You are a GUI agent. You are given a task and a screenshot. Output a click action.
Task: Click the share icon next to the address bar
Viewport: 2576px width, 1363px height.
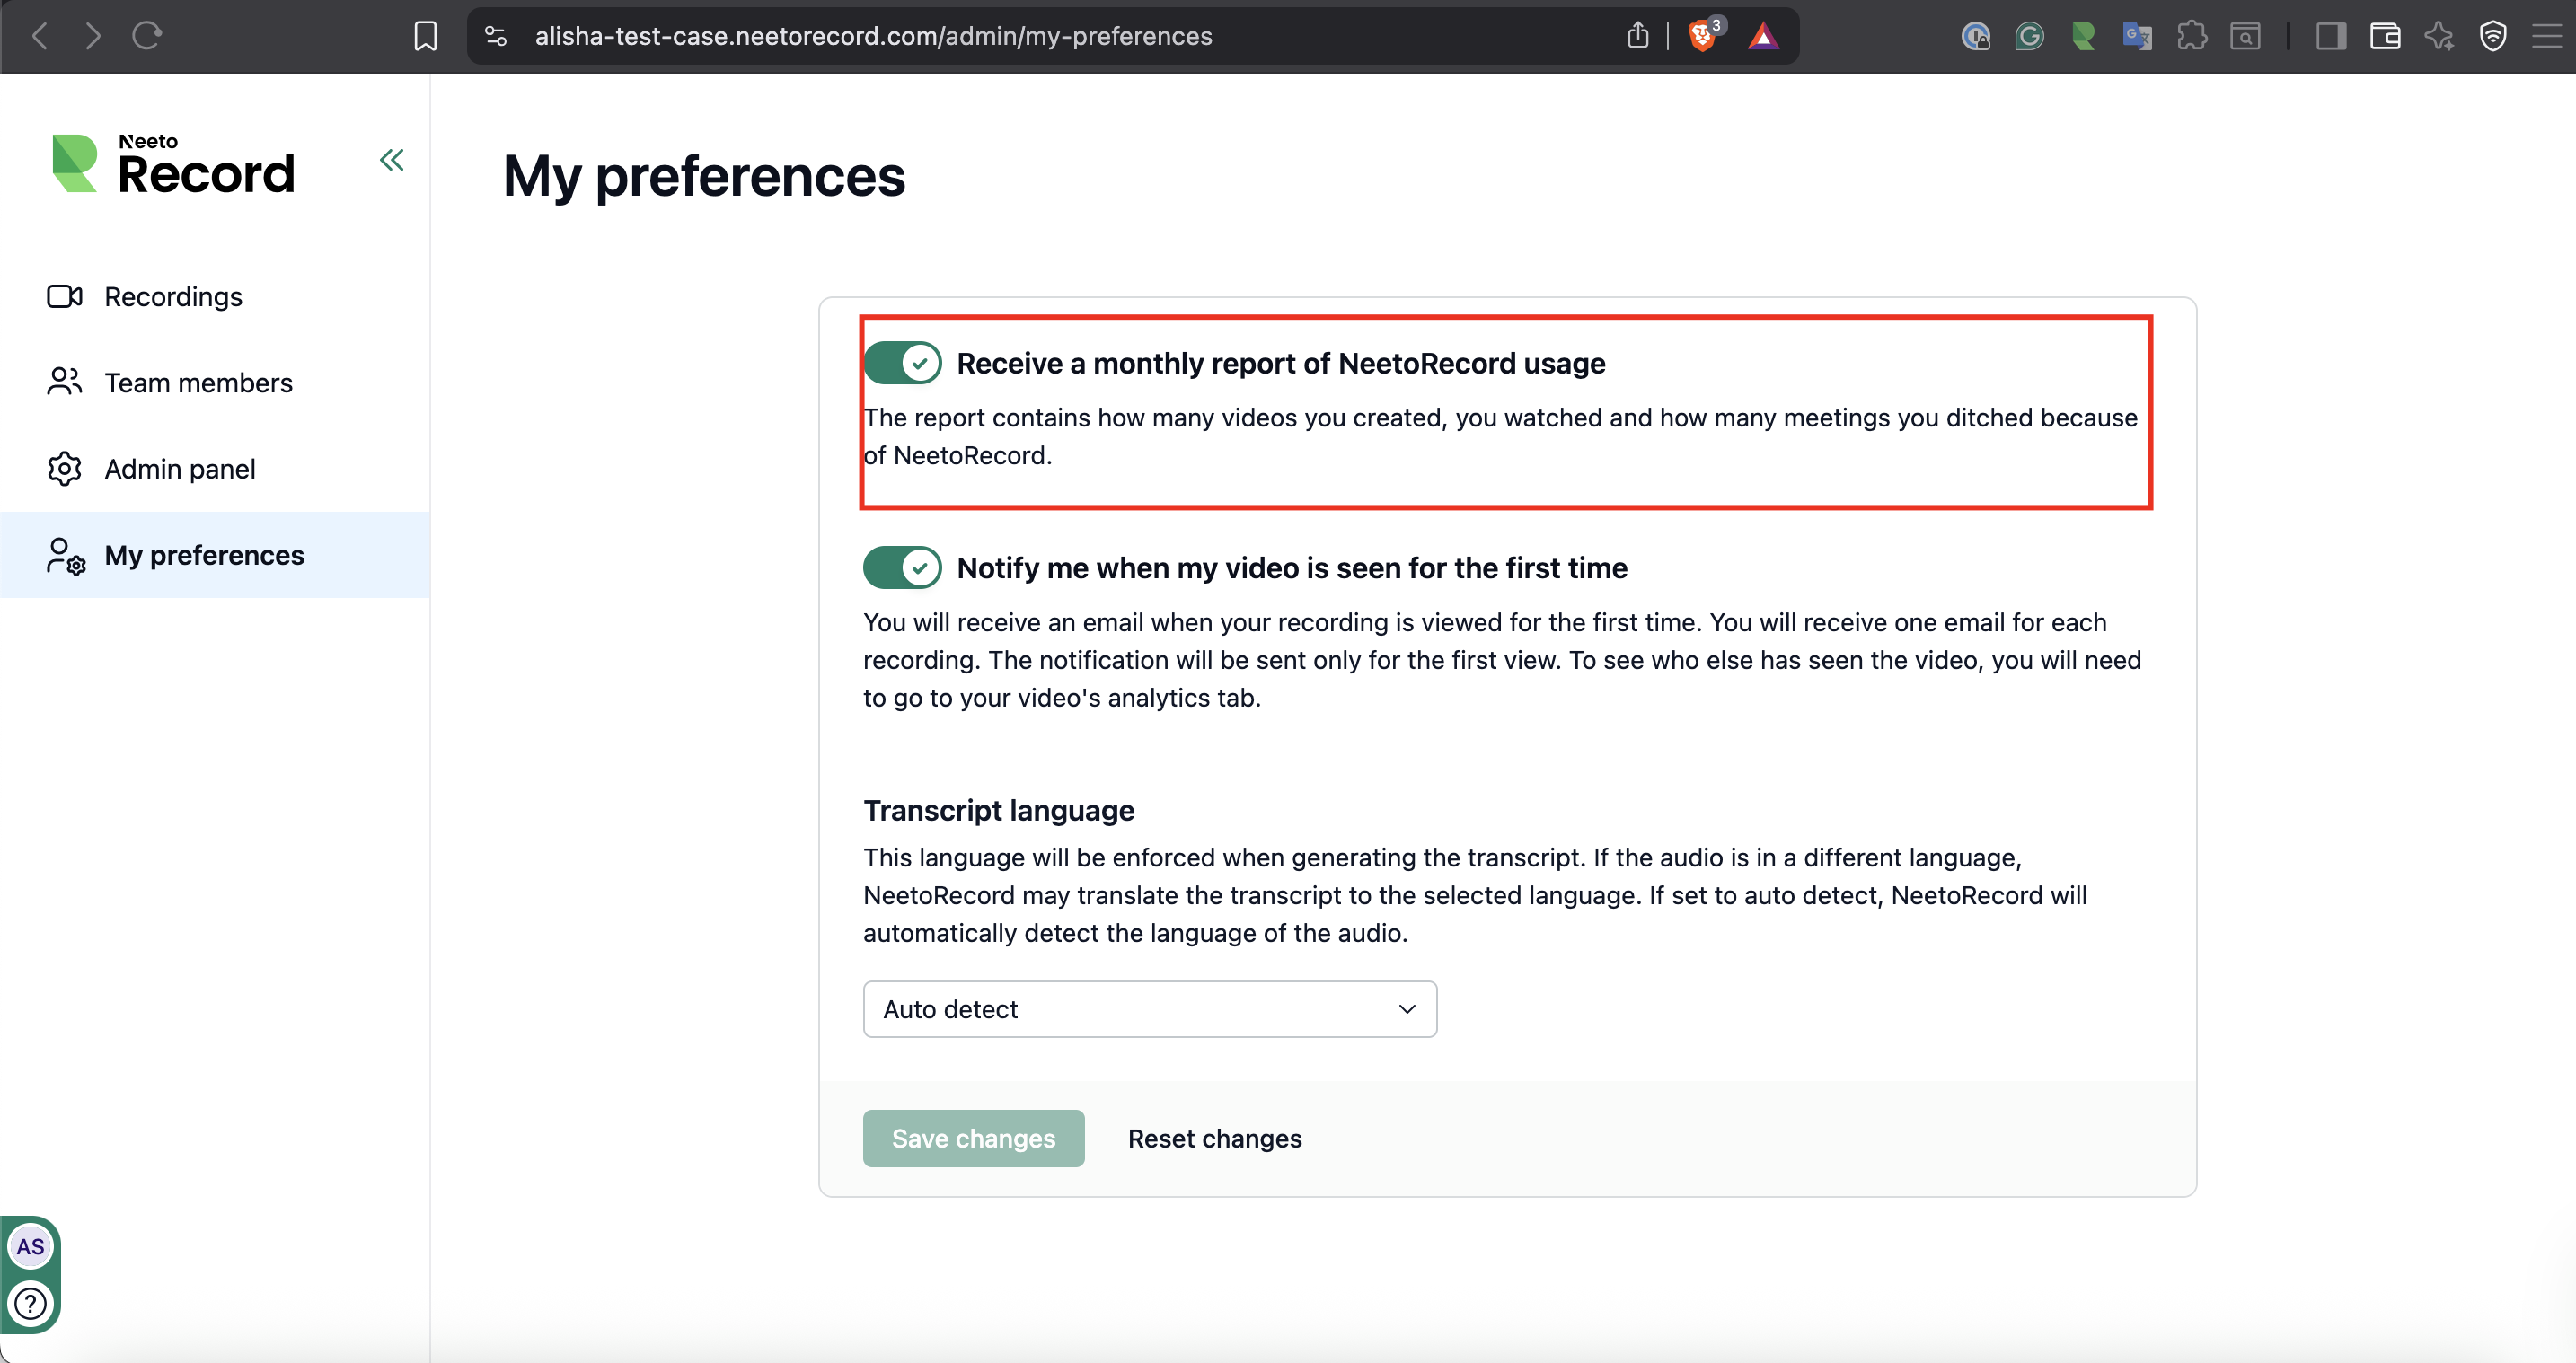(1637, 35)
